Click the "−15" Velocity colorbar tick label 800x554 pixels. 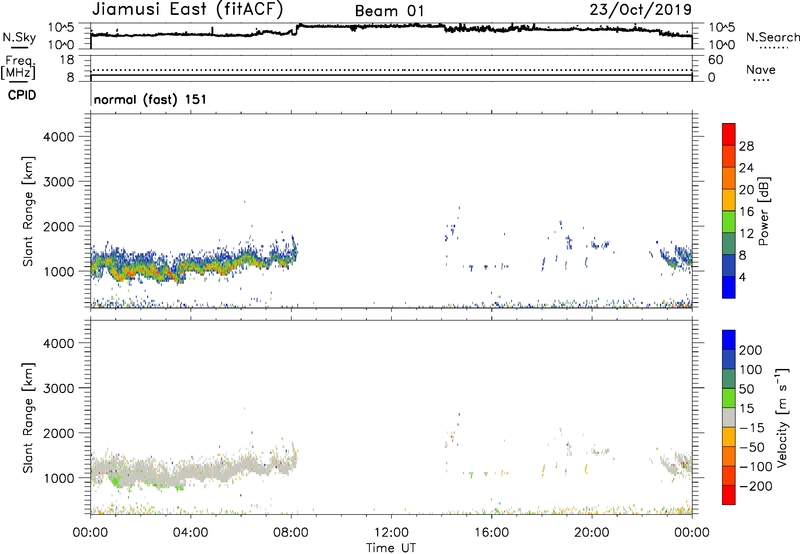pyautogui.click(x=752, y=427)
